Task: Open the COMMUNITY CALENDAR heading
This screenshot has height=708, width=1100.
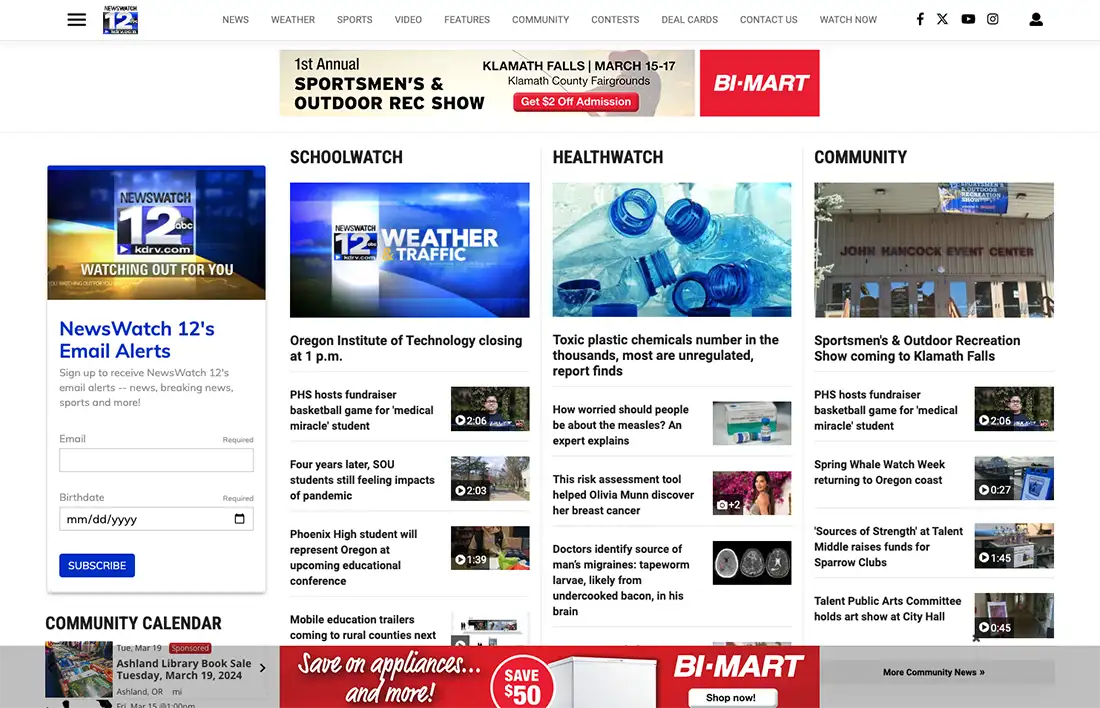Action: [133, 623]
